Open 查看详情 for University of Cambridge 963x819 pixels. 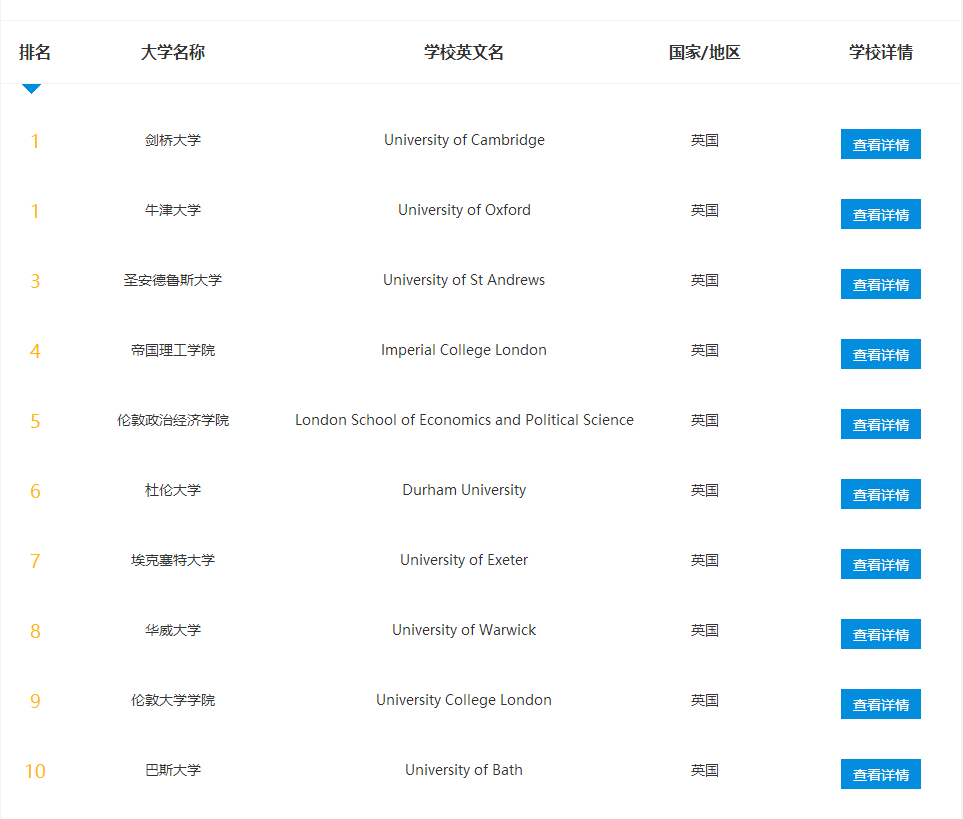[x=881, y=144]
